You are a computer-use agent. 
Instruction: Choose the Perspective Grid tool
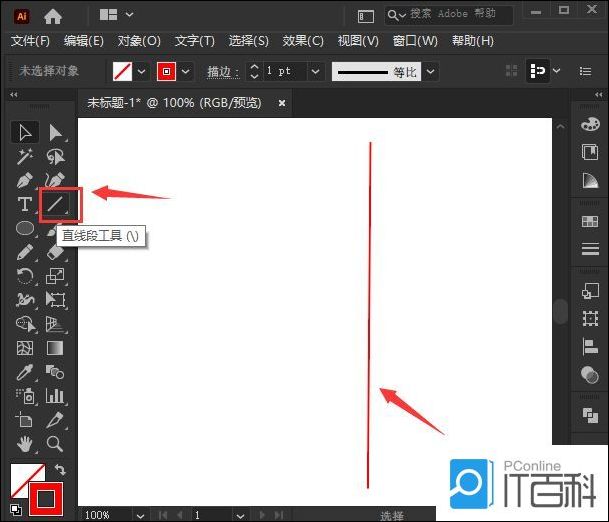[x=55, y=324]
